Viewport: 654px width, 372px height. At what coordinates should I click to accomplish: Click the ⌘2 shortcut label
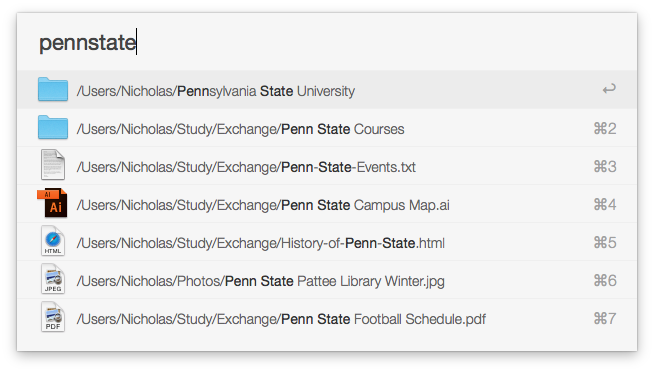(x=605, y=128)
